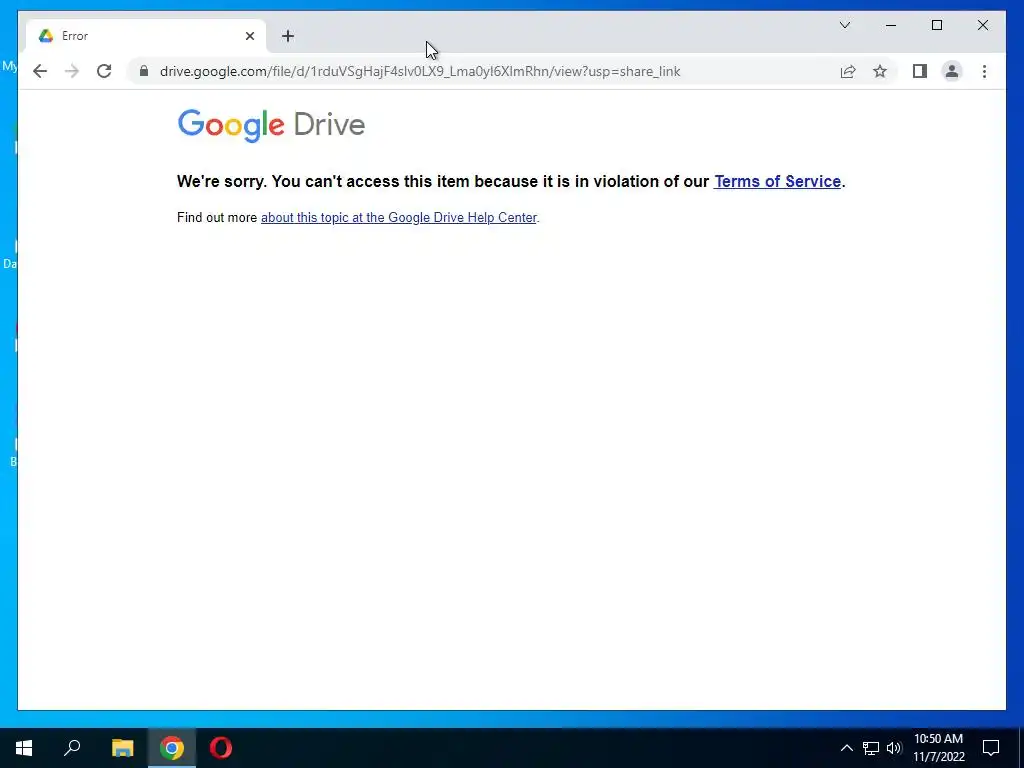The image size is (1024, 768).
Task: Open Windows taskbar search
Action: [72, 748]
